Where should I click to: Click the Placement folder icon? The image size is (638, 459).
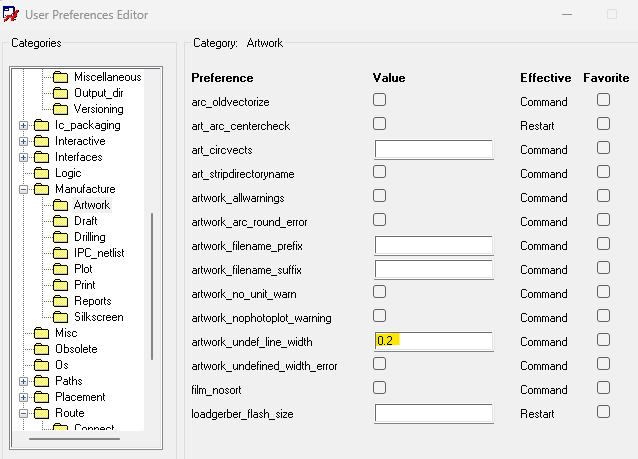pyautogui.click(x=42, y=397)
